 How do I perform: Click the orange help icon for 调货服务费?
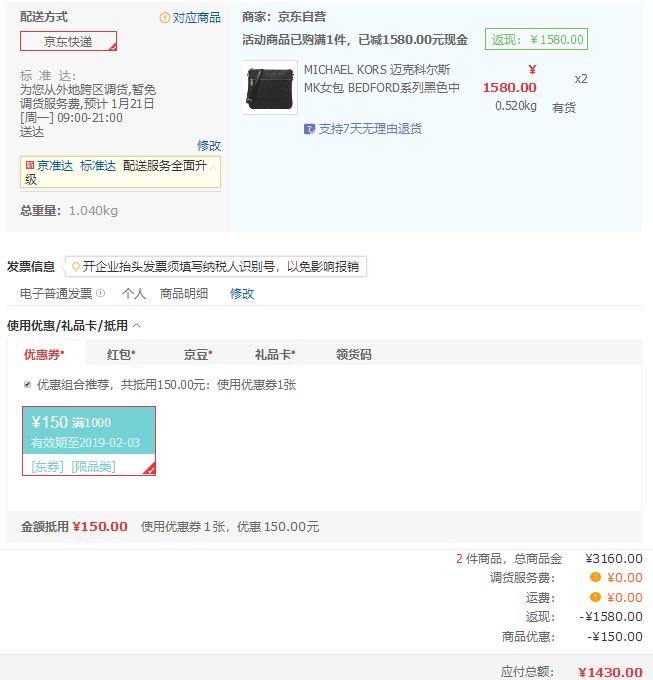595,577
